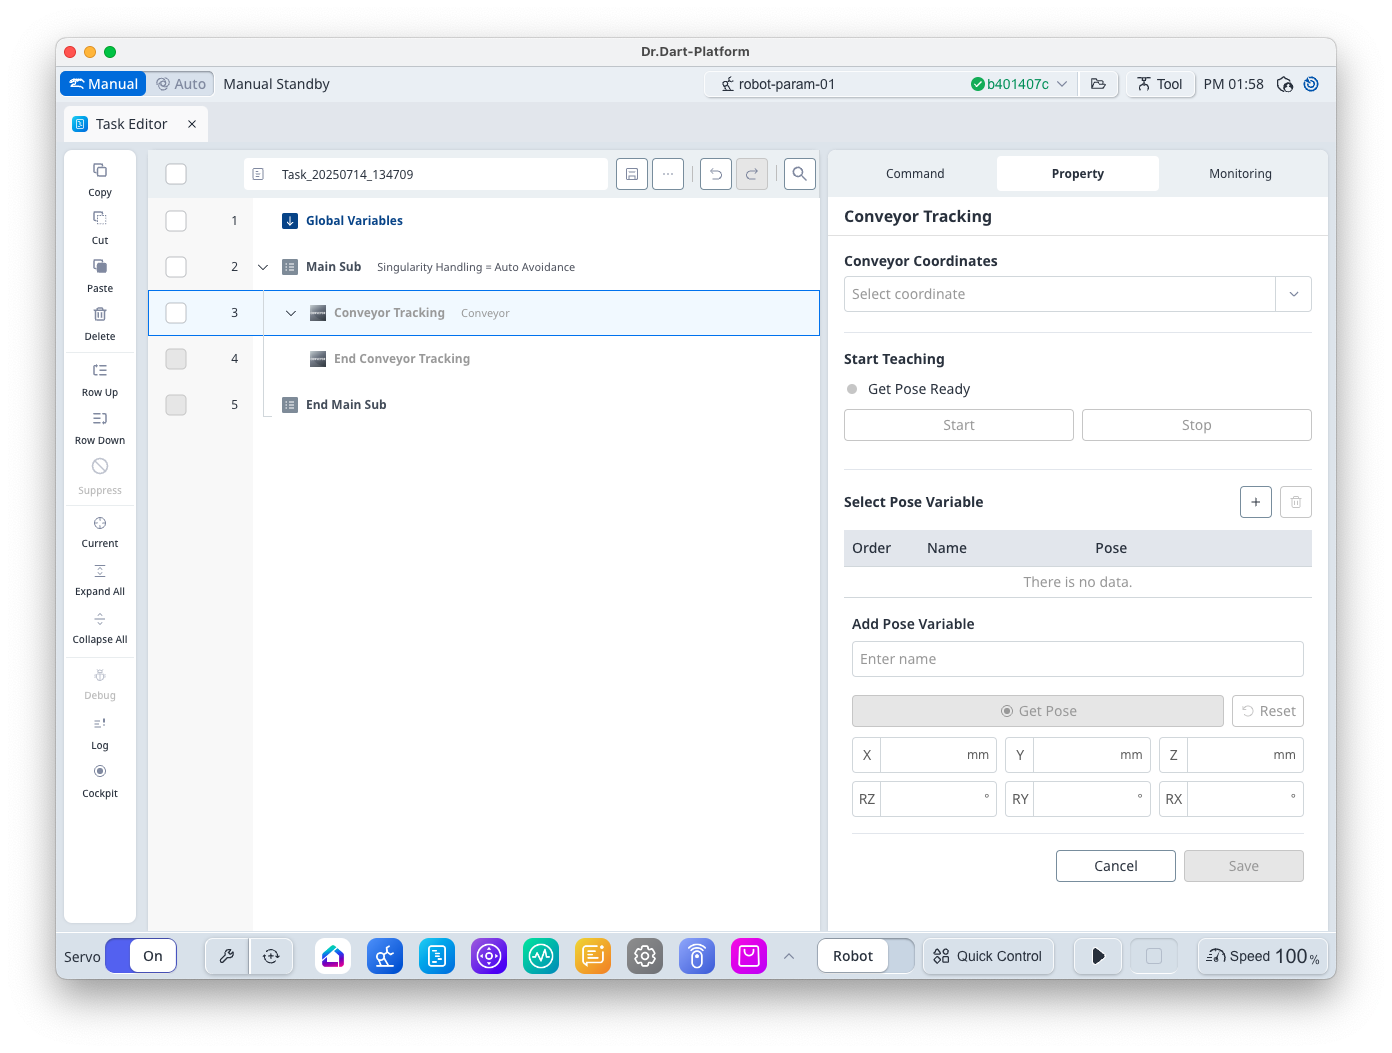Click the Speed 100% control
The width and height of the screenshot is (1392, 1053).
tap(1262, 956)
